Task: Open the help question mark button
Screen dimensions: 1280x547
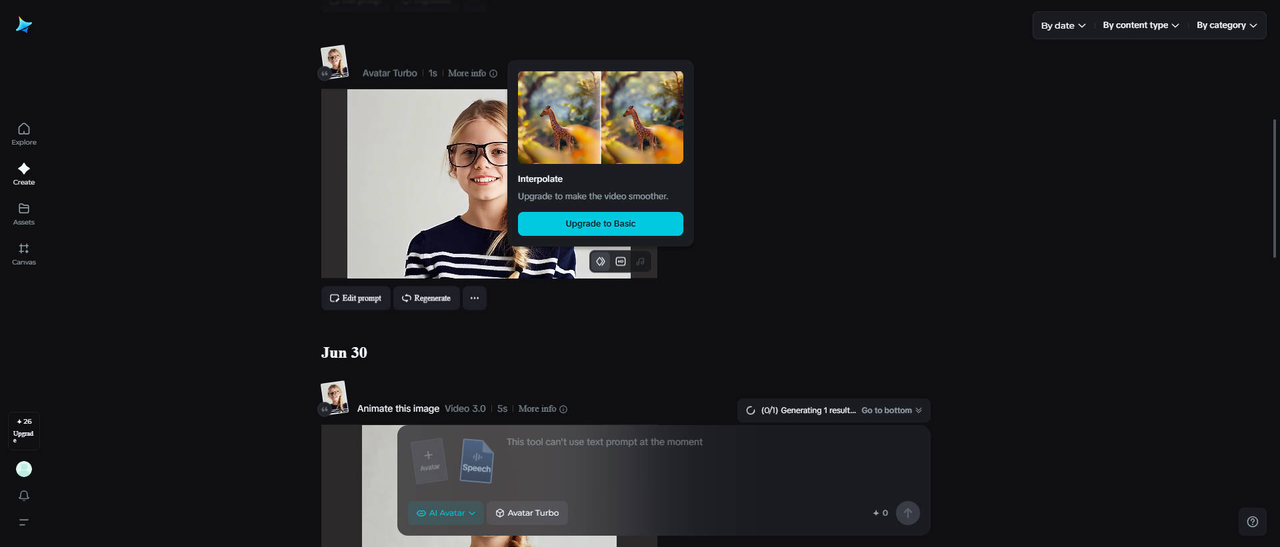Action: tap(1252, 521)
